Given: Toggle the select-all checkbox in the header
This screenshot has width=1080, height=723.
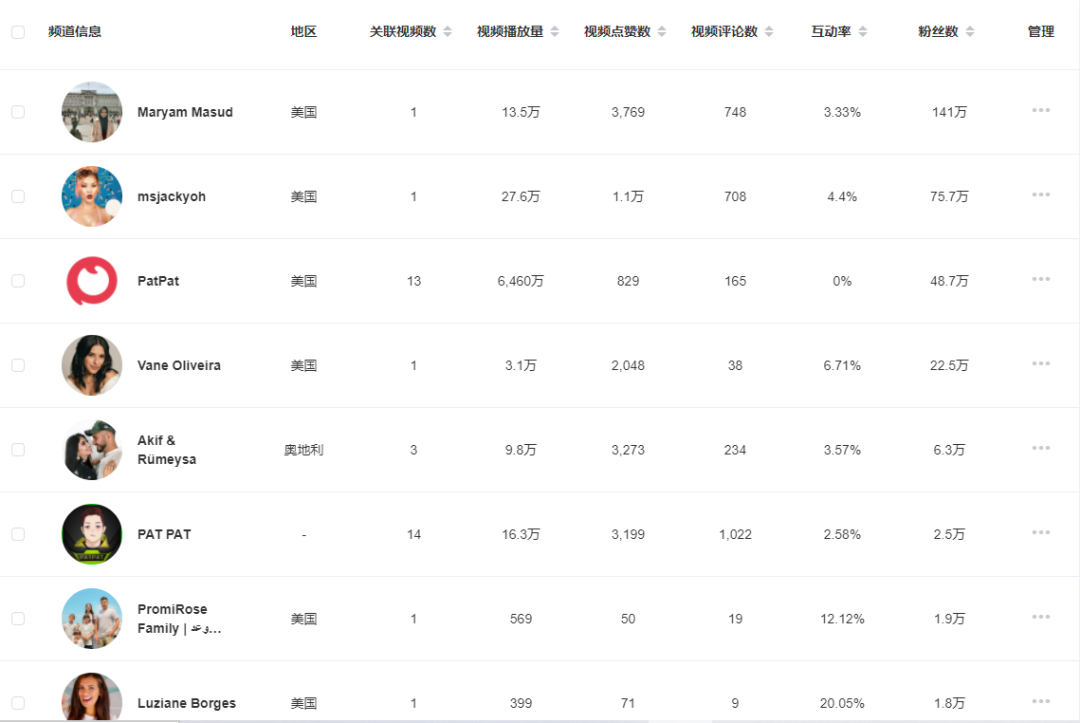Looking at the screenshot, I should coord(18,32).
